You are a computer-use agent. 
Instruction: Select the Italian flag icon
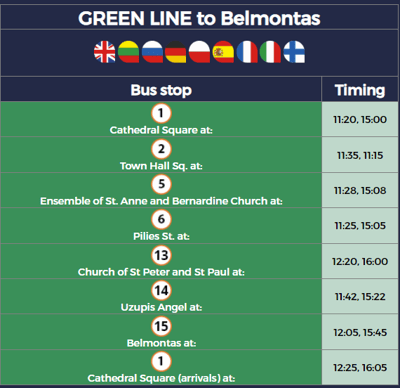271,52
